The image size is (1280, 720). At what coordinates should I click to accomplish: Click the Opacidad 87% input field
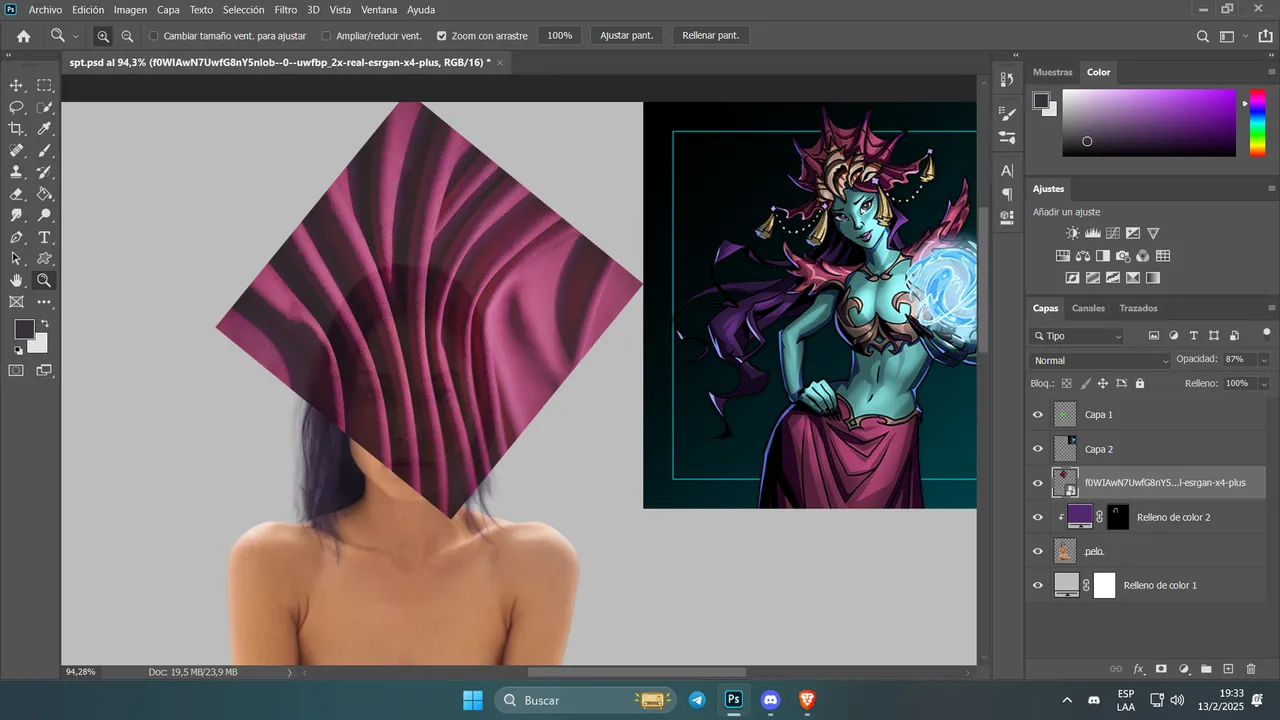click(1238, 360)
